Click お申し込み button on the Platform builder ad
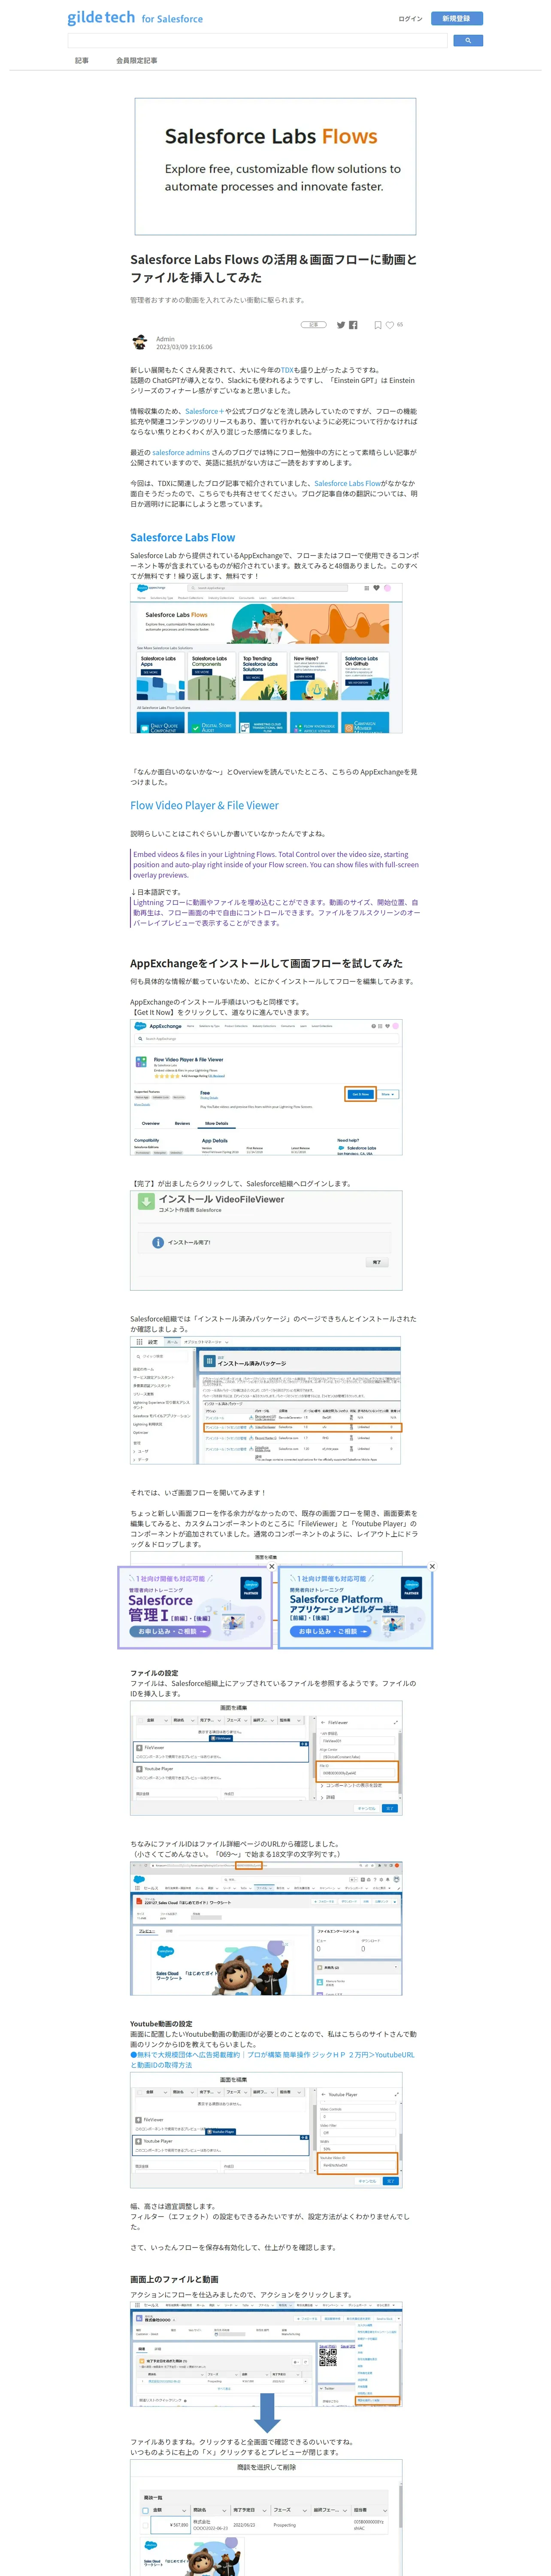Screen dimensions: 551x2576 [331, 1631]
